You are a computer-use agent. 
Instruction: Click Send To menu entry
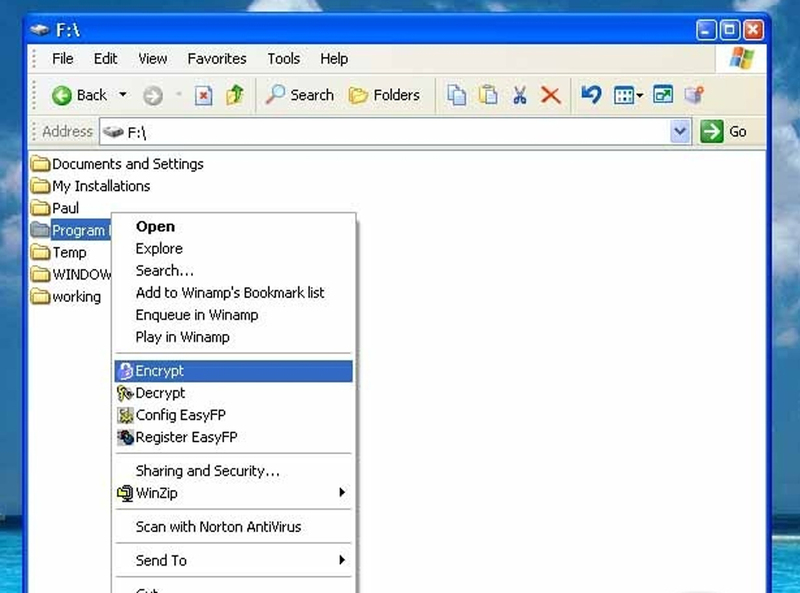[x=233, y=560]
